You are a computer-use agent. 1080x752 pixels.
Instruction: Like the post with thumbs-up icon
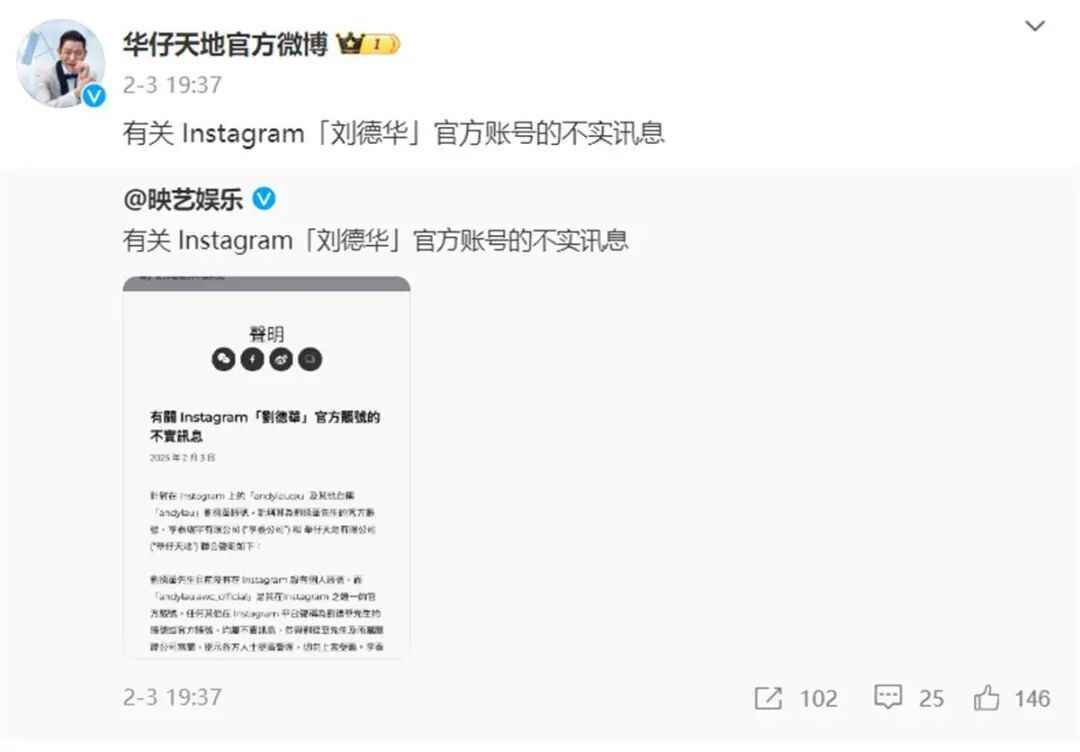[x=986, y=698]
